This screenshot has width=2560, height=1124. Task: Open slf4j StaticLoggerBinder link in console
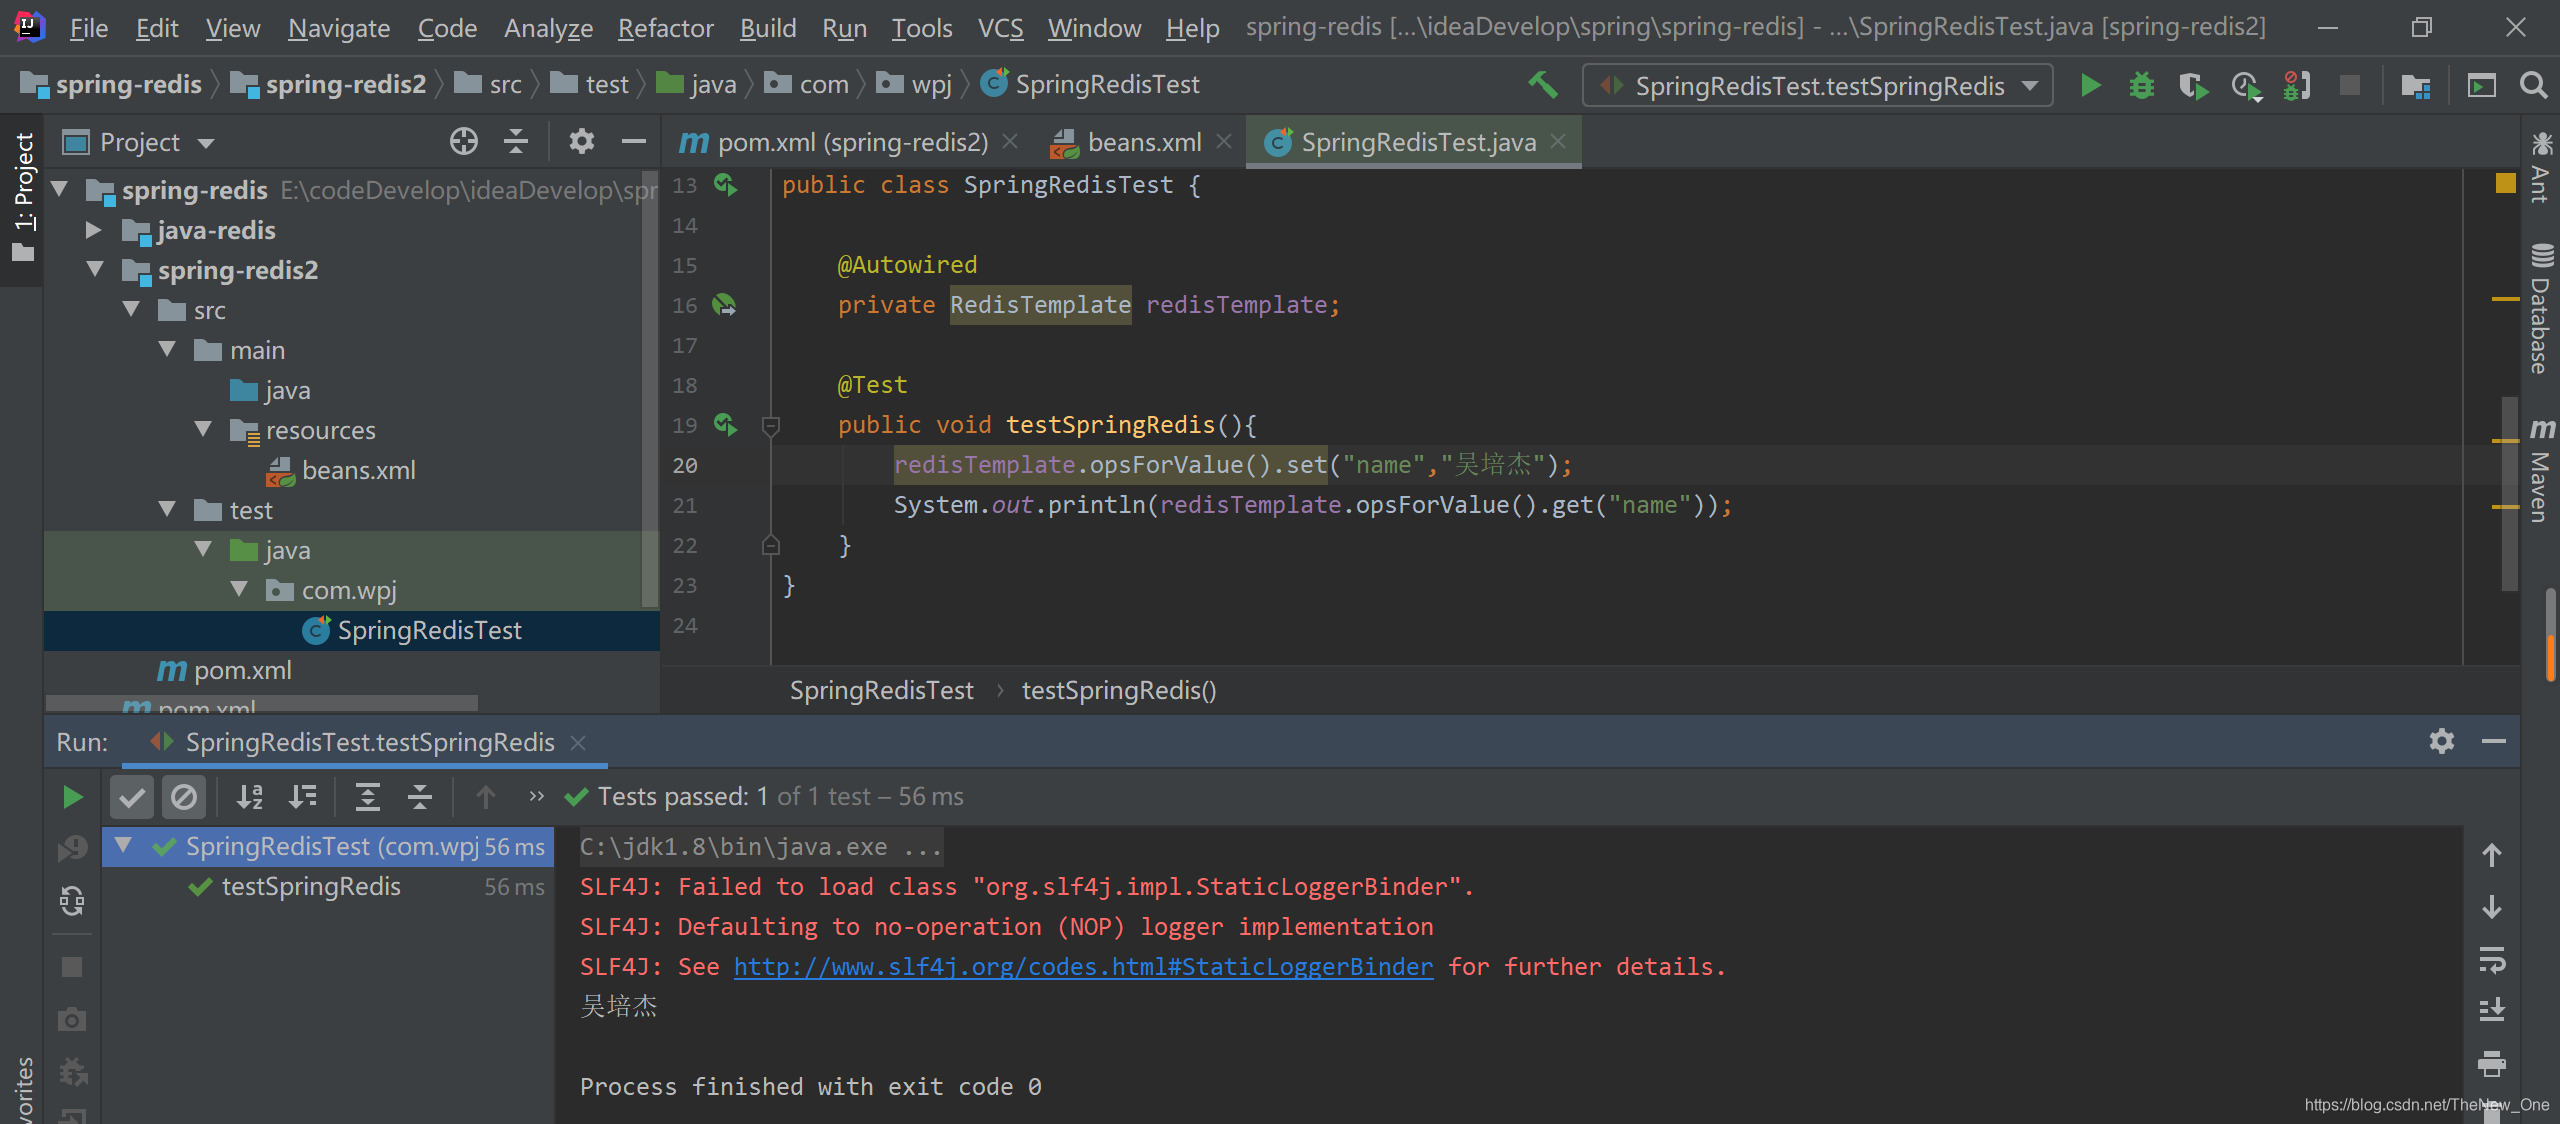point(1083,966)
